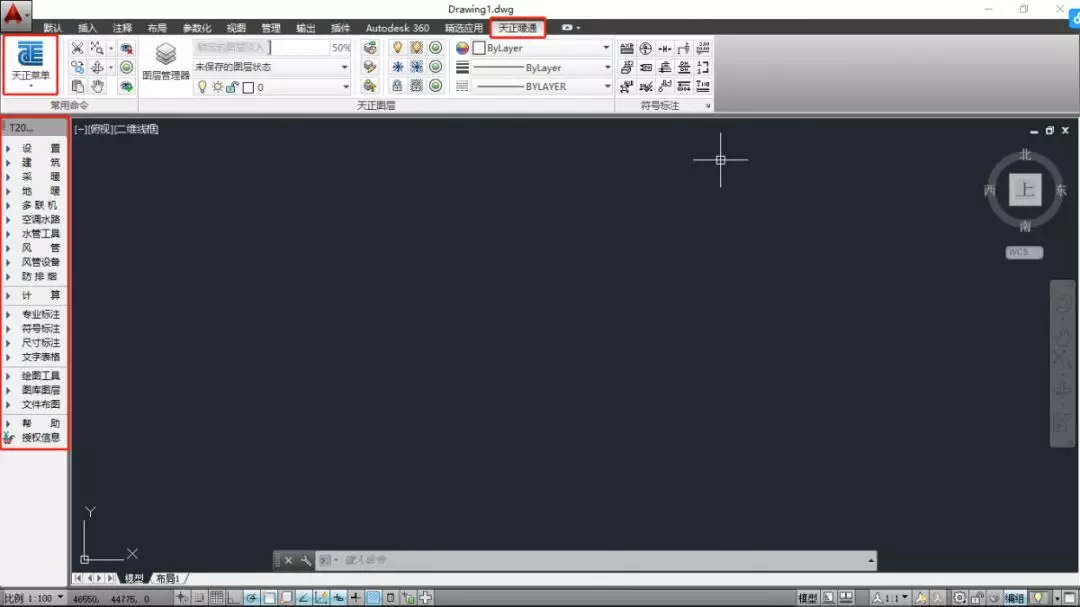Click the 模型 button in the status bar
1080x607 pixels.
point(807,598)
